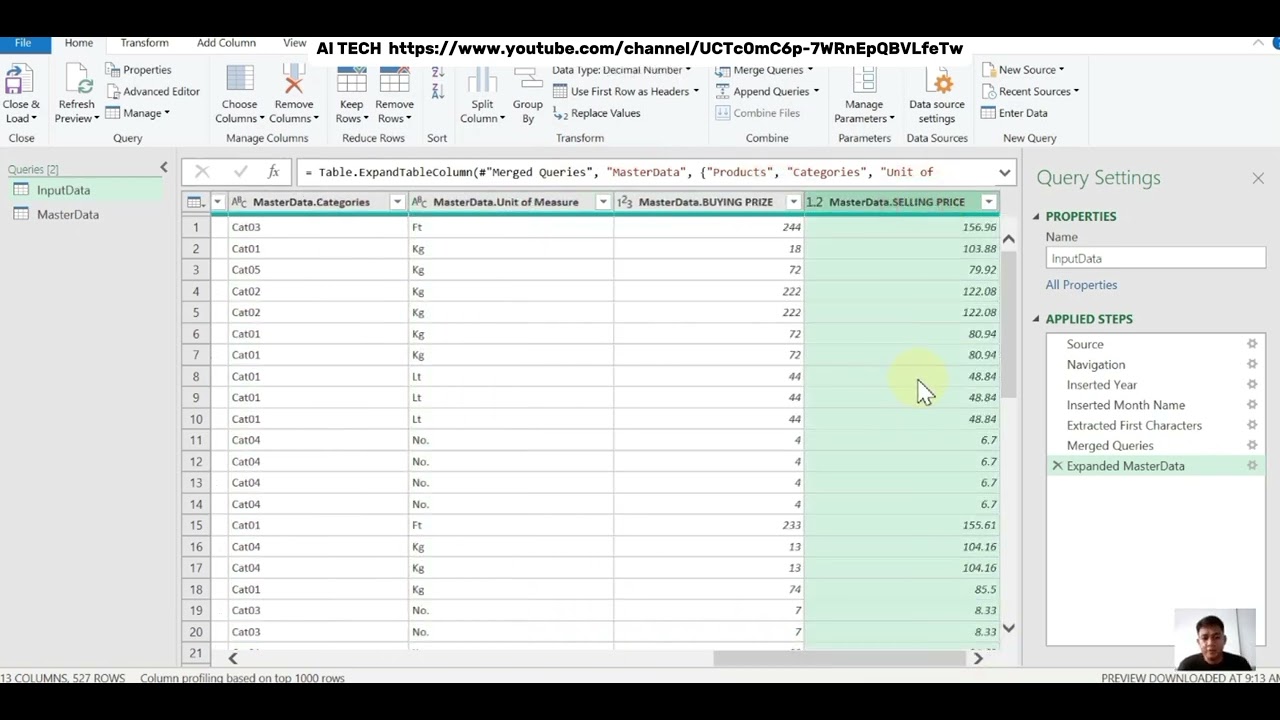Edit the query Name field
1280x720 pixels.
tap(1156, 259)
